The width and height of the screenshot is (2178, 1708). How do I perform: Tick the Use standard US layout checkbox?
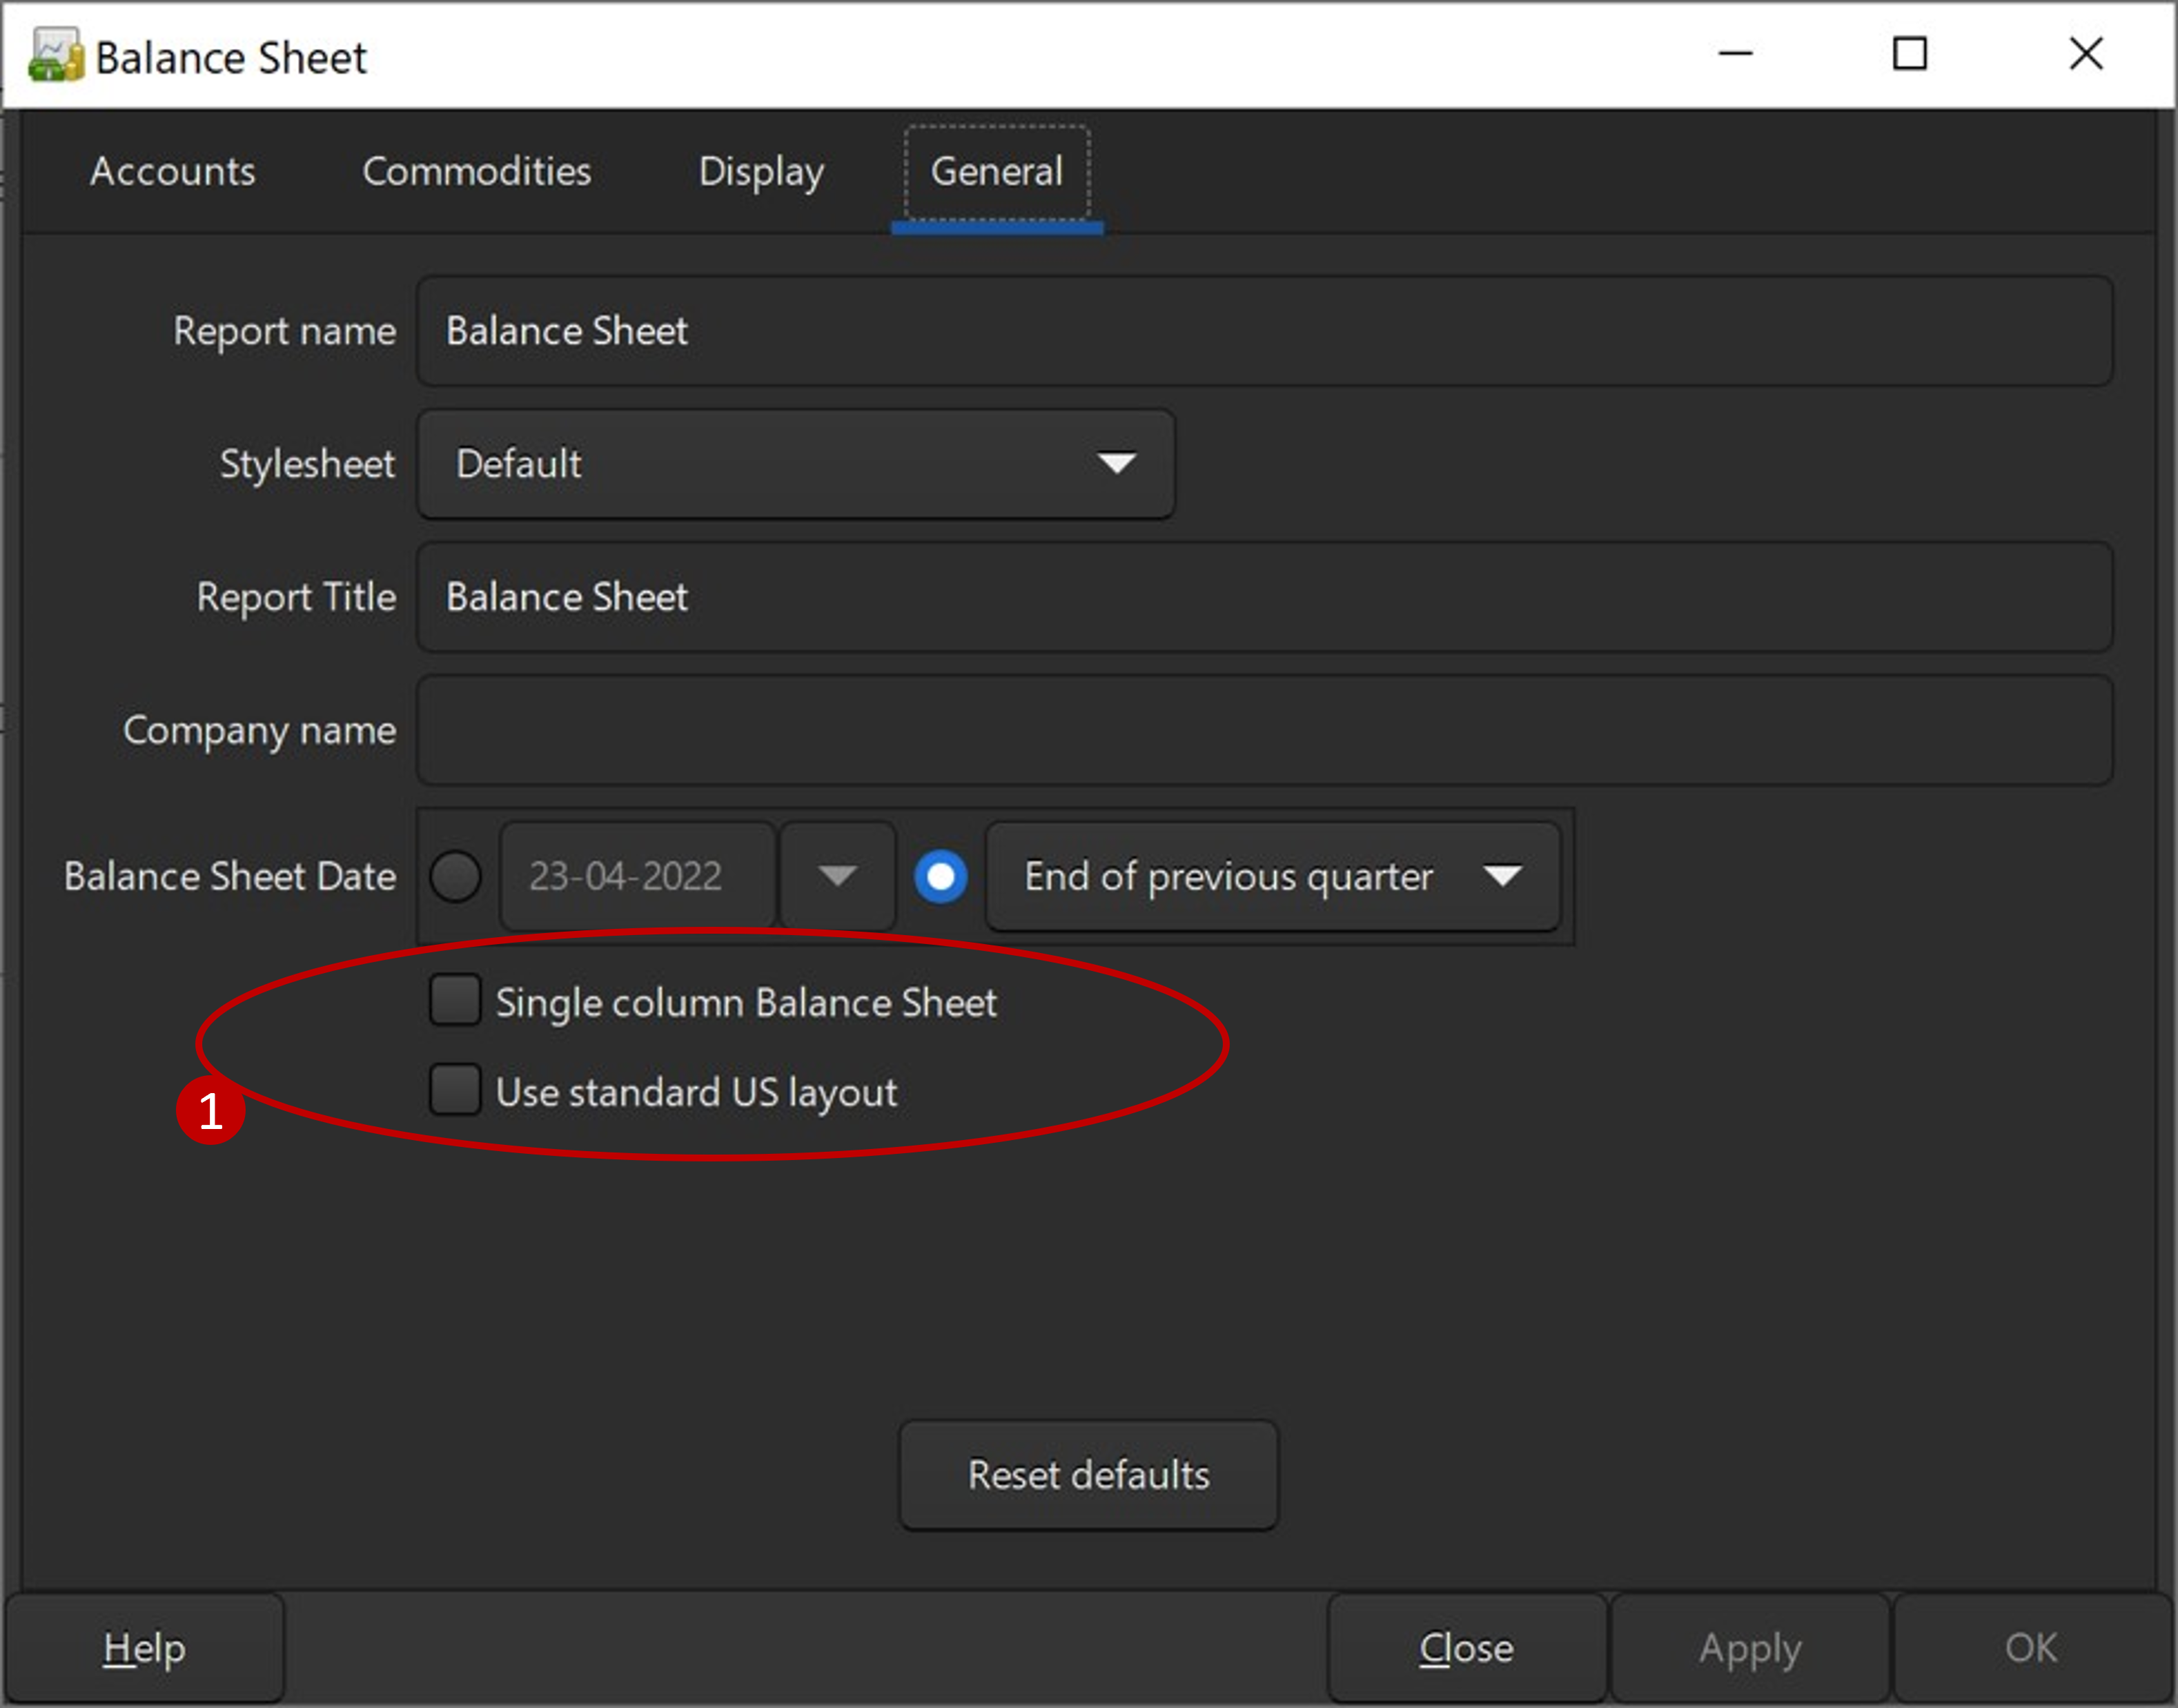point(455,1090)
